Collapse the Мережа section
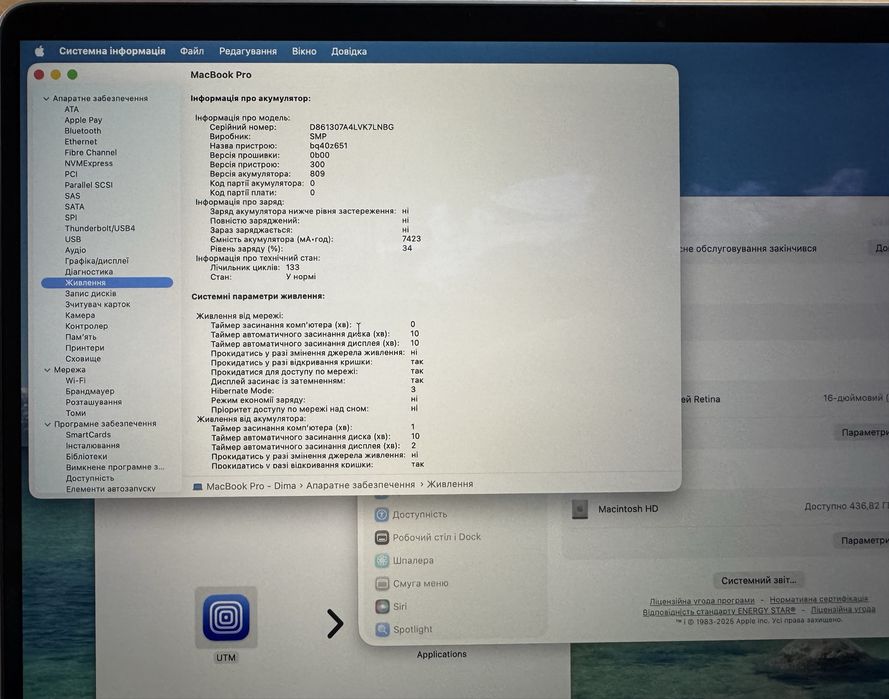 point(47,370)
